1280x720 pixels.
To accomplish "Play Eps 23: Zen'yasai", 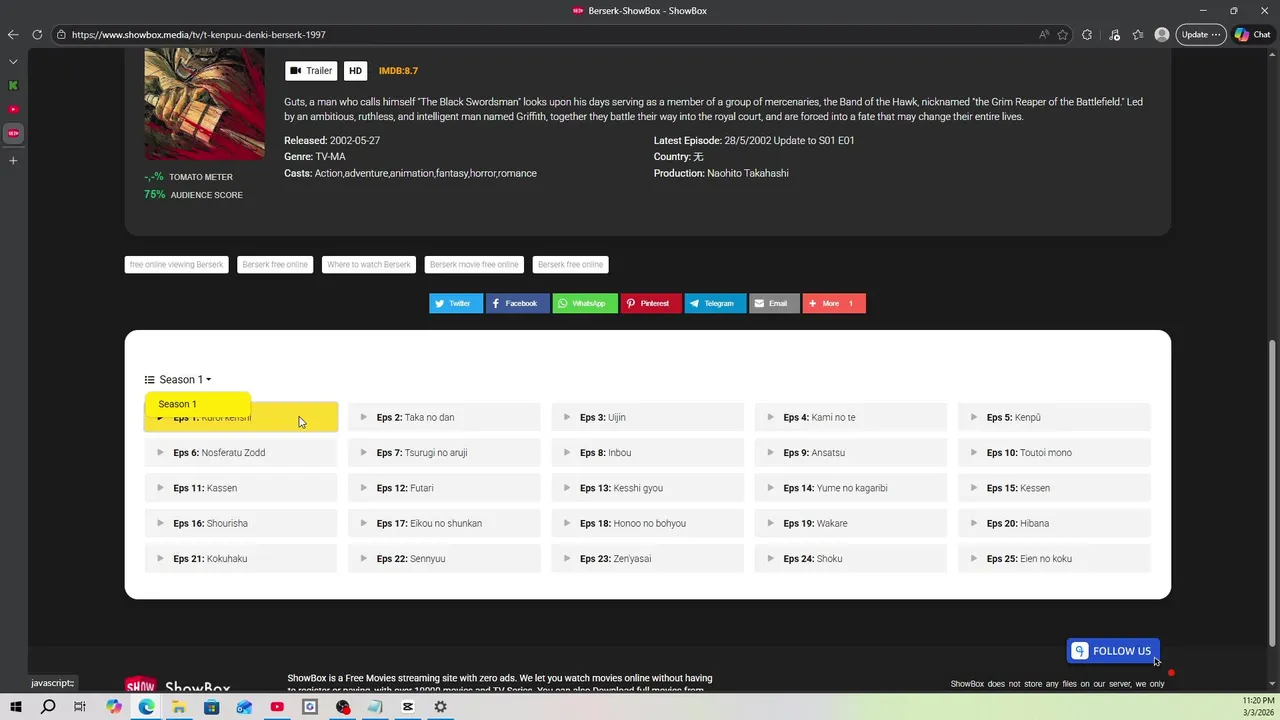I will point(648,559).
